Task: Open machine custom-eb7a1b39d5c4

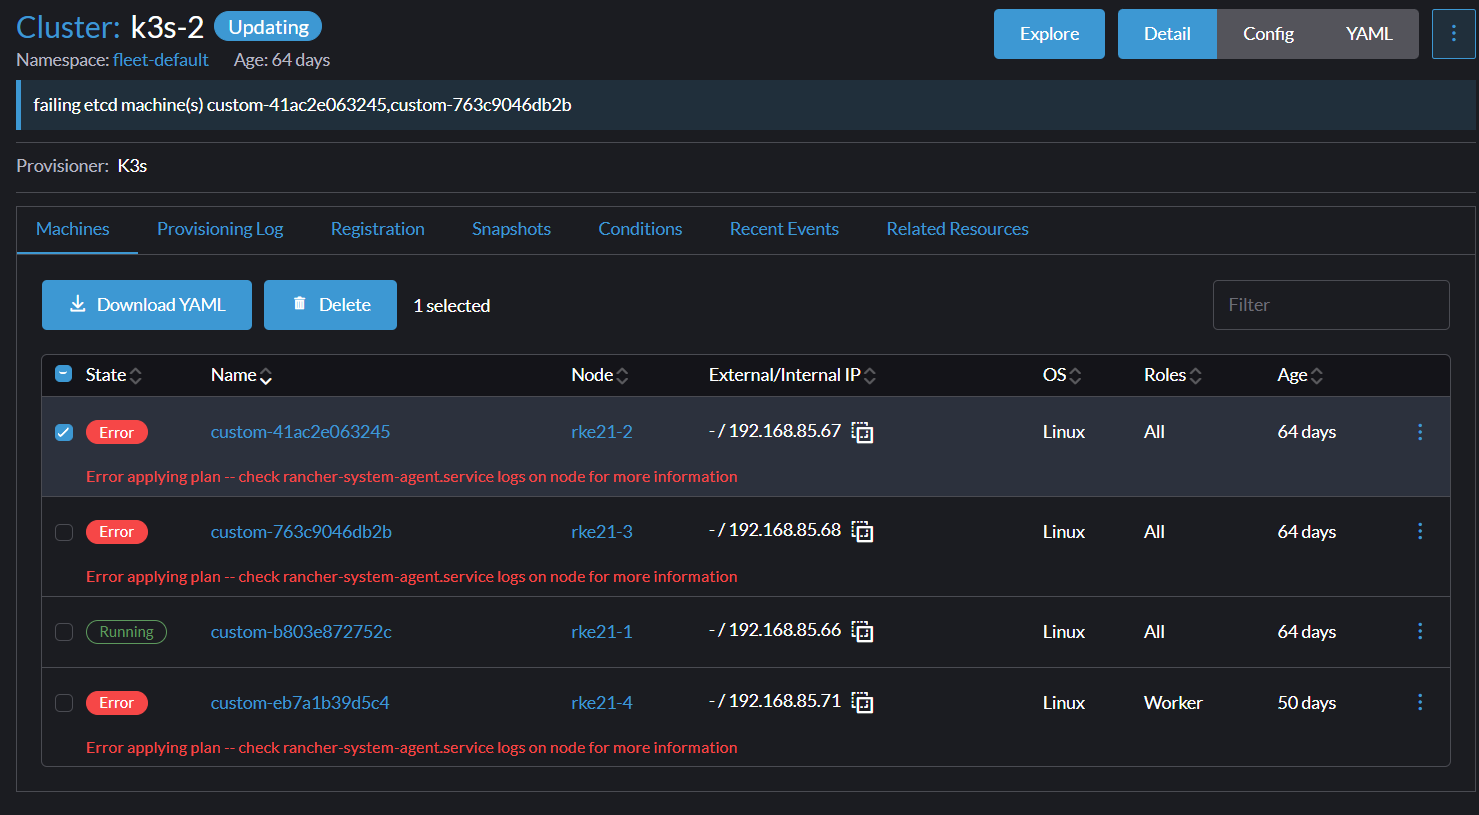Action: click(x=300, y=703)
